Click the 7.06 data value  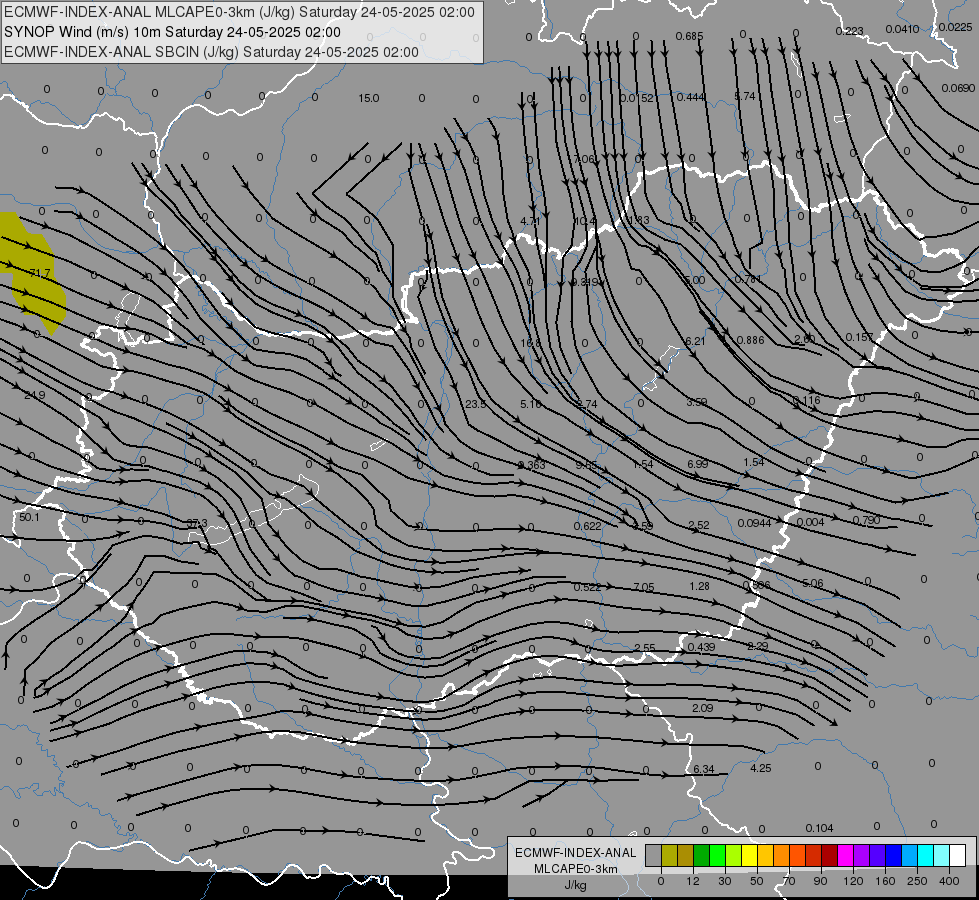tap(584, 159)
